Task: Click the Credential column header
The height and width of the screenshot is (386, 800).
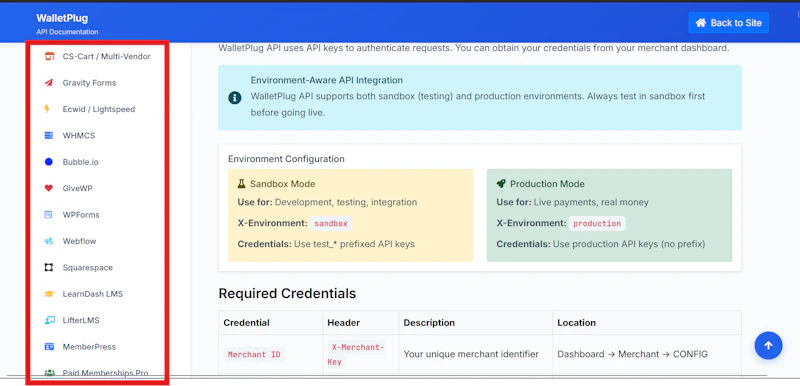Action: 246,323
